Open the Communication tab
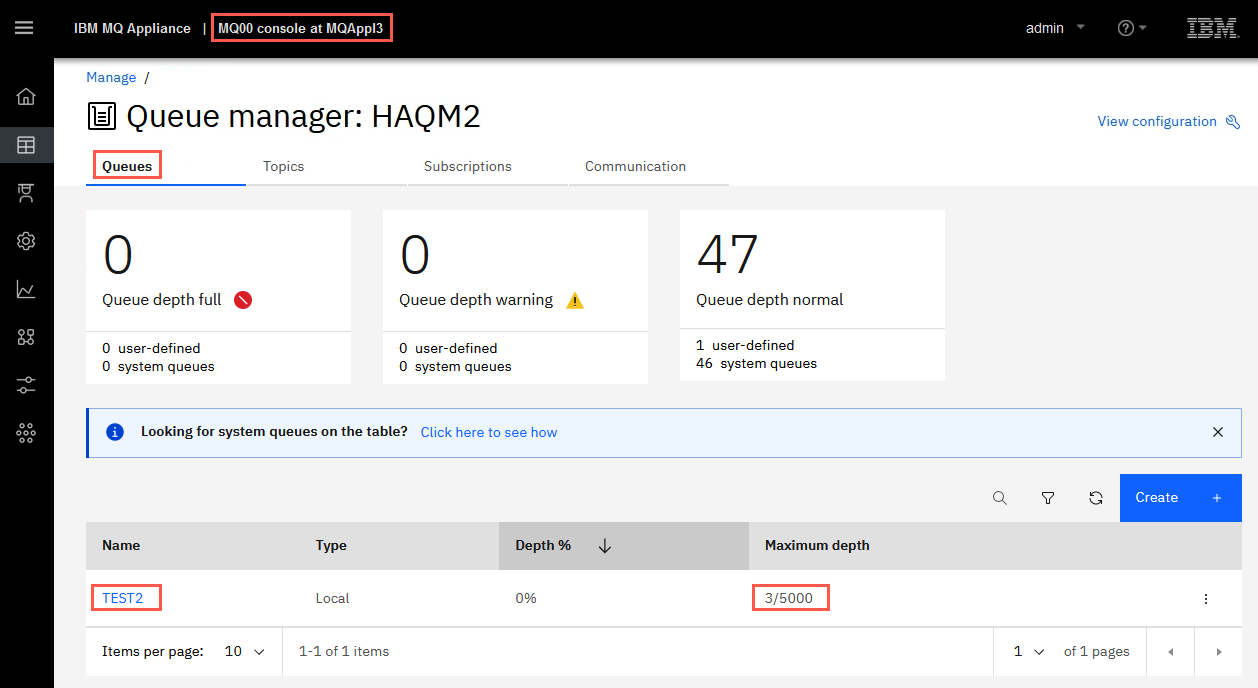This screenshot has height=688, width=1258. coord(636,166)
